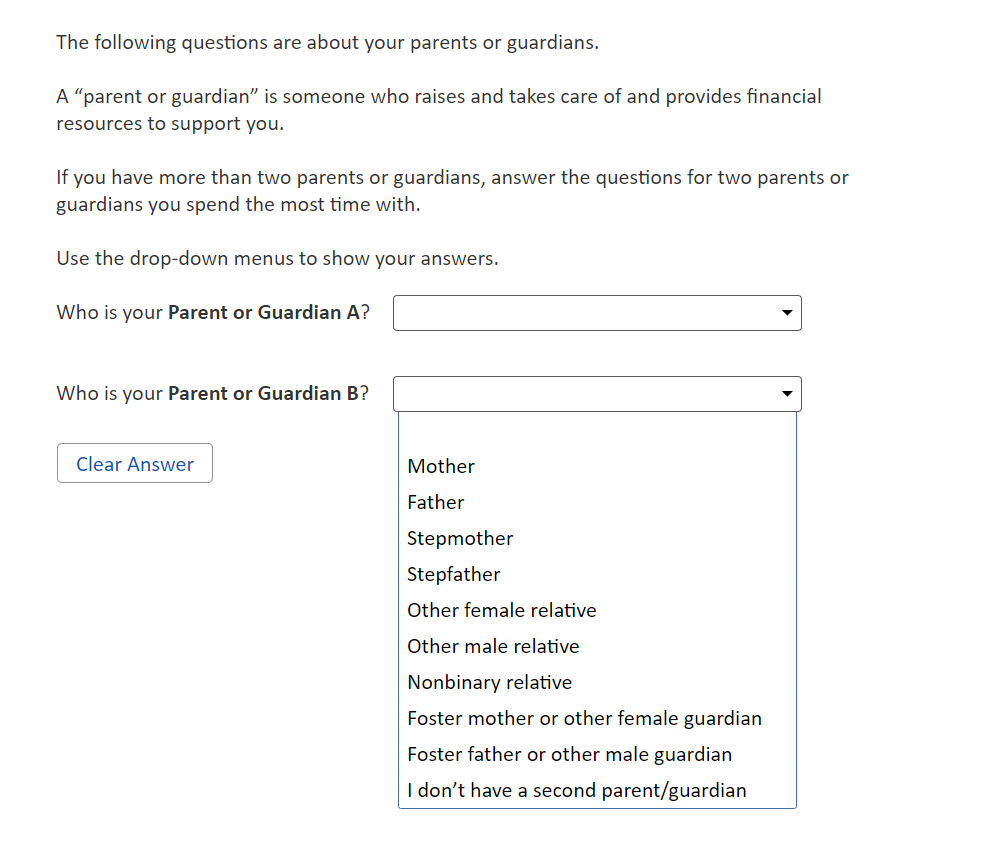Screen dimensions: 981x863
Task: Pick Foster mother or other female guardian
Action: 584,718
